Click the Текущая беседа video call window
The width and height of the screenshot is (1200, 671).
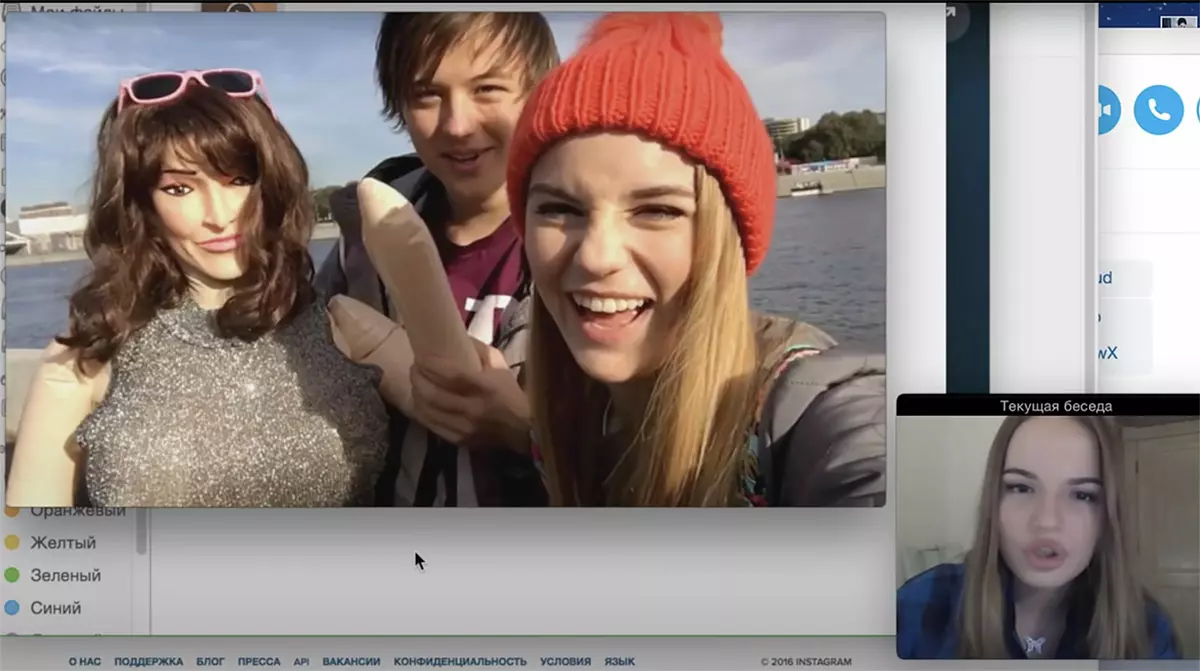coord(1047,530)
